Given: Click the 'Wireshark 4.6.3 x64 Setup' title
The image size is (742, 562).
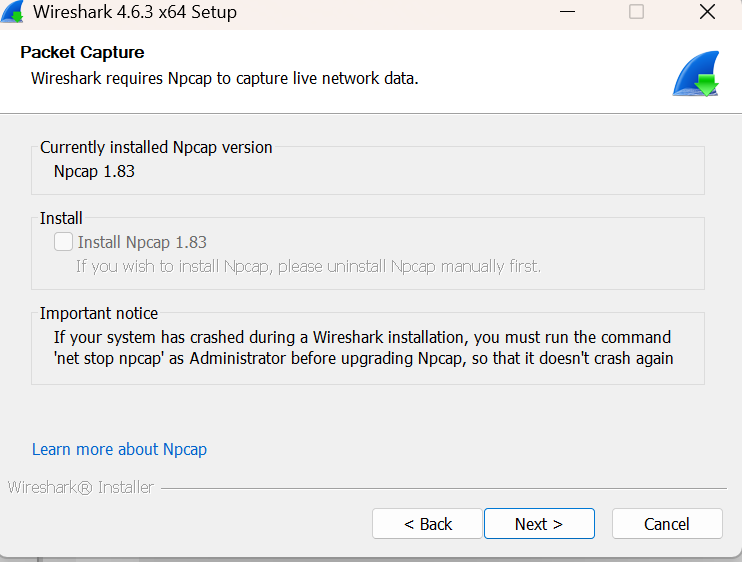Looking at the screenshot, I should tap(135, 12).
